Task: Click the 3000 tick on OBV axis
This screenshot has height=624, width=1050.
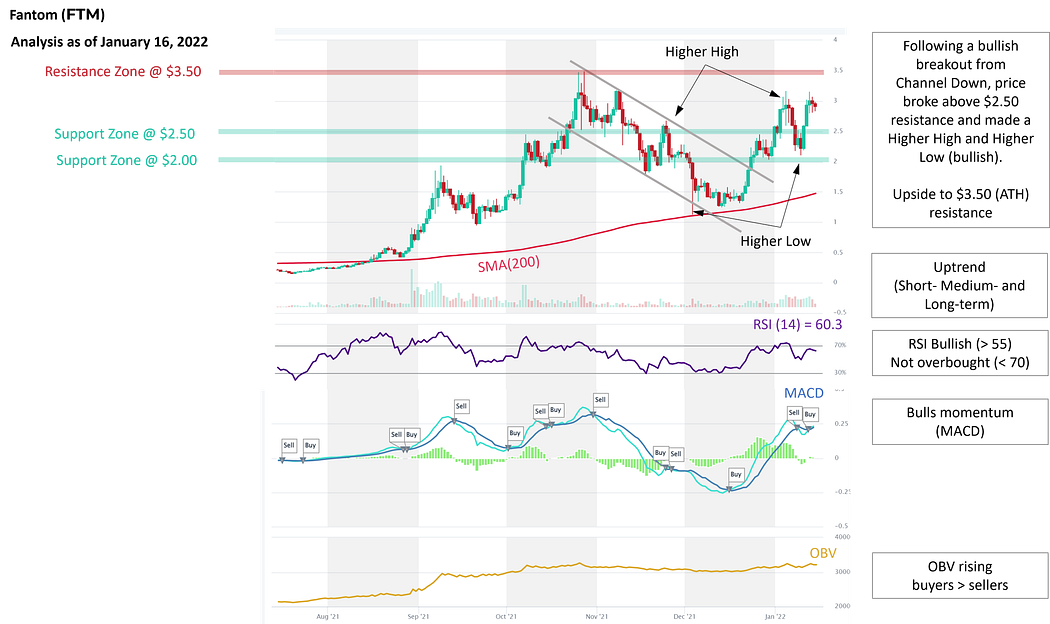Action: tap(842, 572)
